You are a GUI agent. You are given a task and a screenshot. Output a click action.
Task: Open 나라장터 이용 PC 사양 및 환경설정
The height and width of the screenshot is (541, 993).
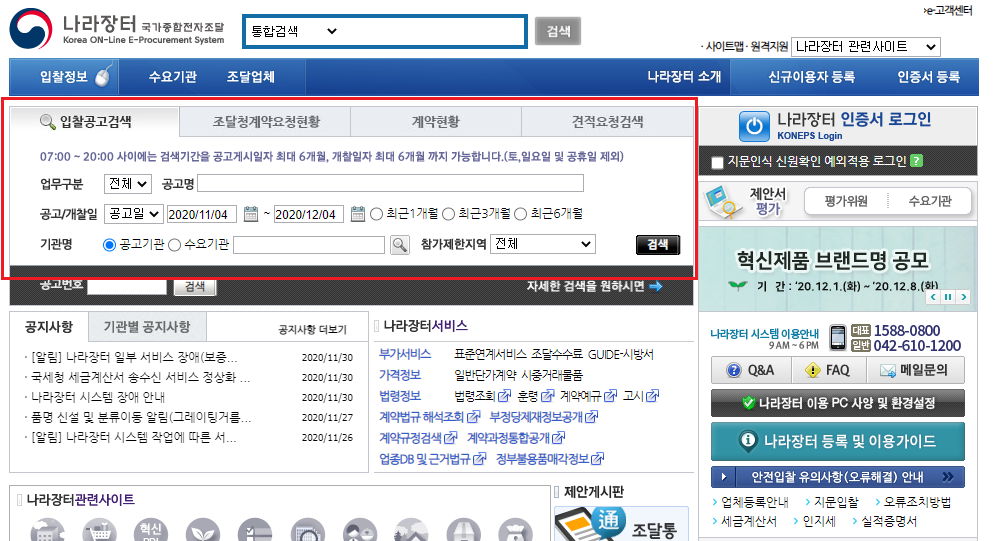tap(838, 403)
